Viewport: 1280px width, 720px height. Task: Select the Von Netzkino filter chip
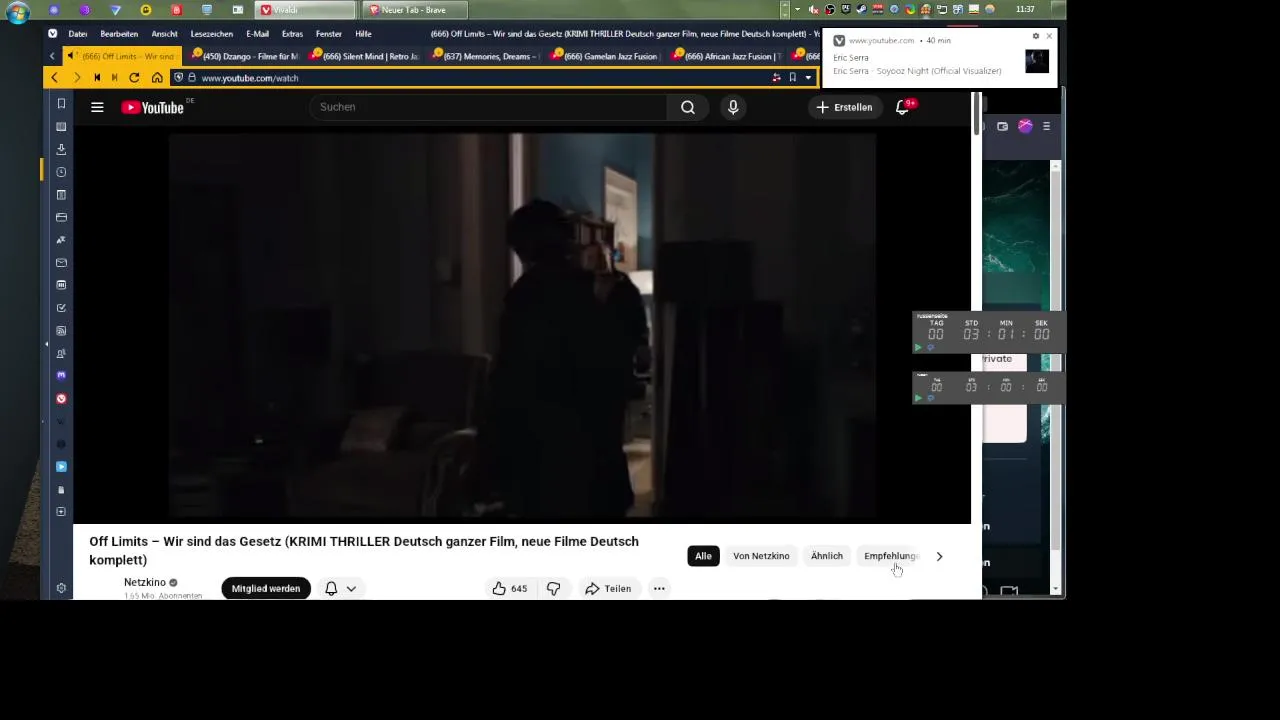761,556
